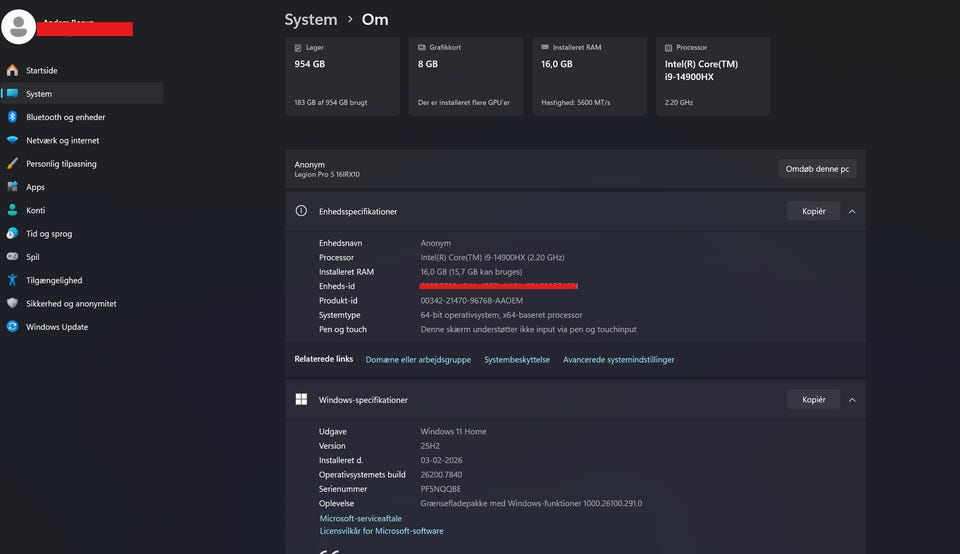
Task: Copy device specs with Kopiér in Enhedsspecifikationer
Action: pyautogui.click(x=814, y=211)
